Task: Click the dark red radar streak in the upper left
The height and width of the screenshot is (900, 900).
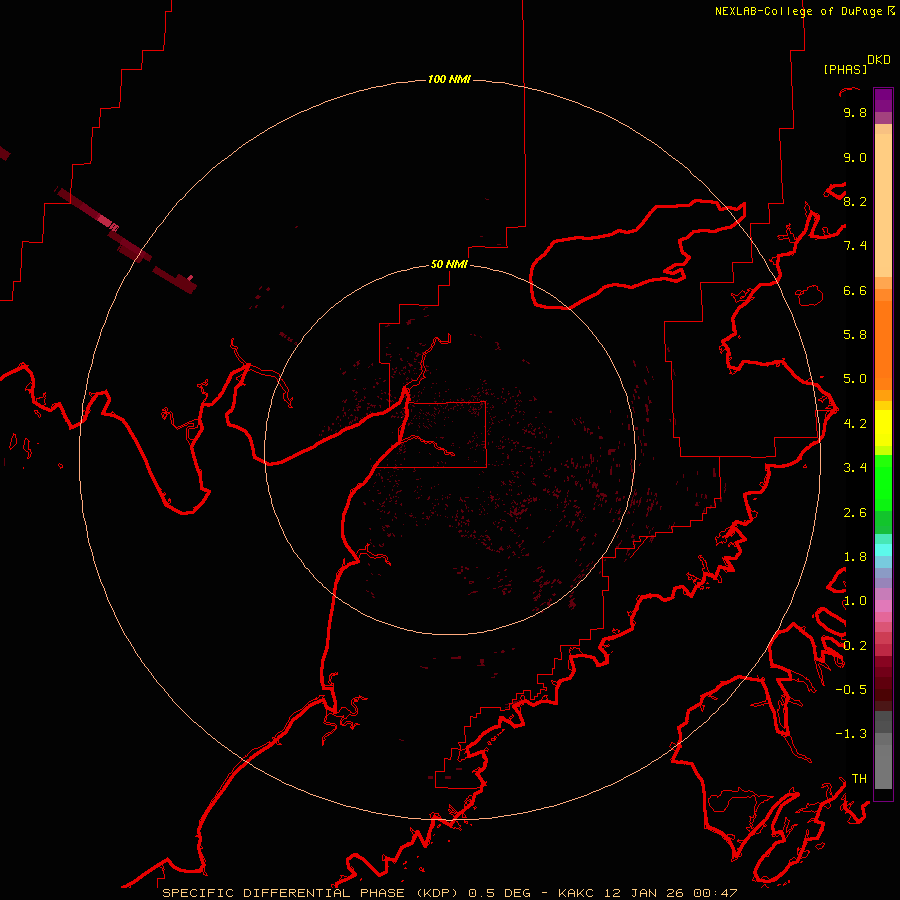Action: coord(127,240)
